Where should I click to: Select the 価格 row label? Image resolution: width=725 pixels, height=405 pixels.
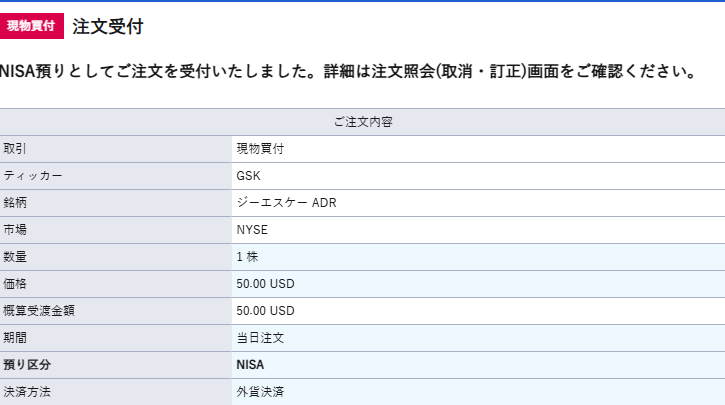point(15,284)
